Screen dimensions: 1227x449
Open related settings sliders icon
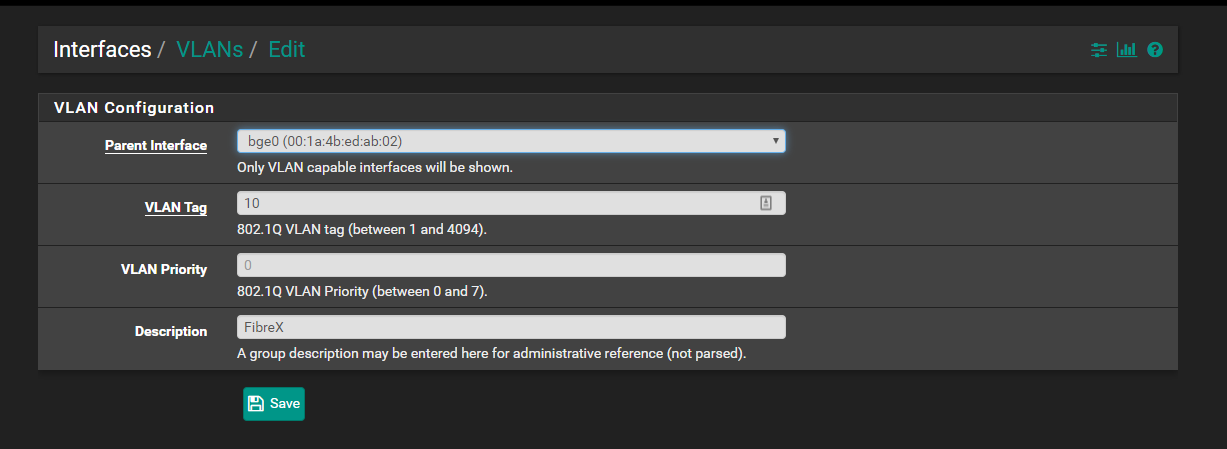(1099, 50)
